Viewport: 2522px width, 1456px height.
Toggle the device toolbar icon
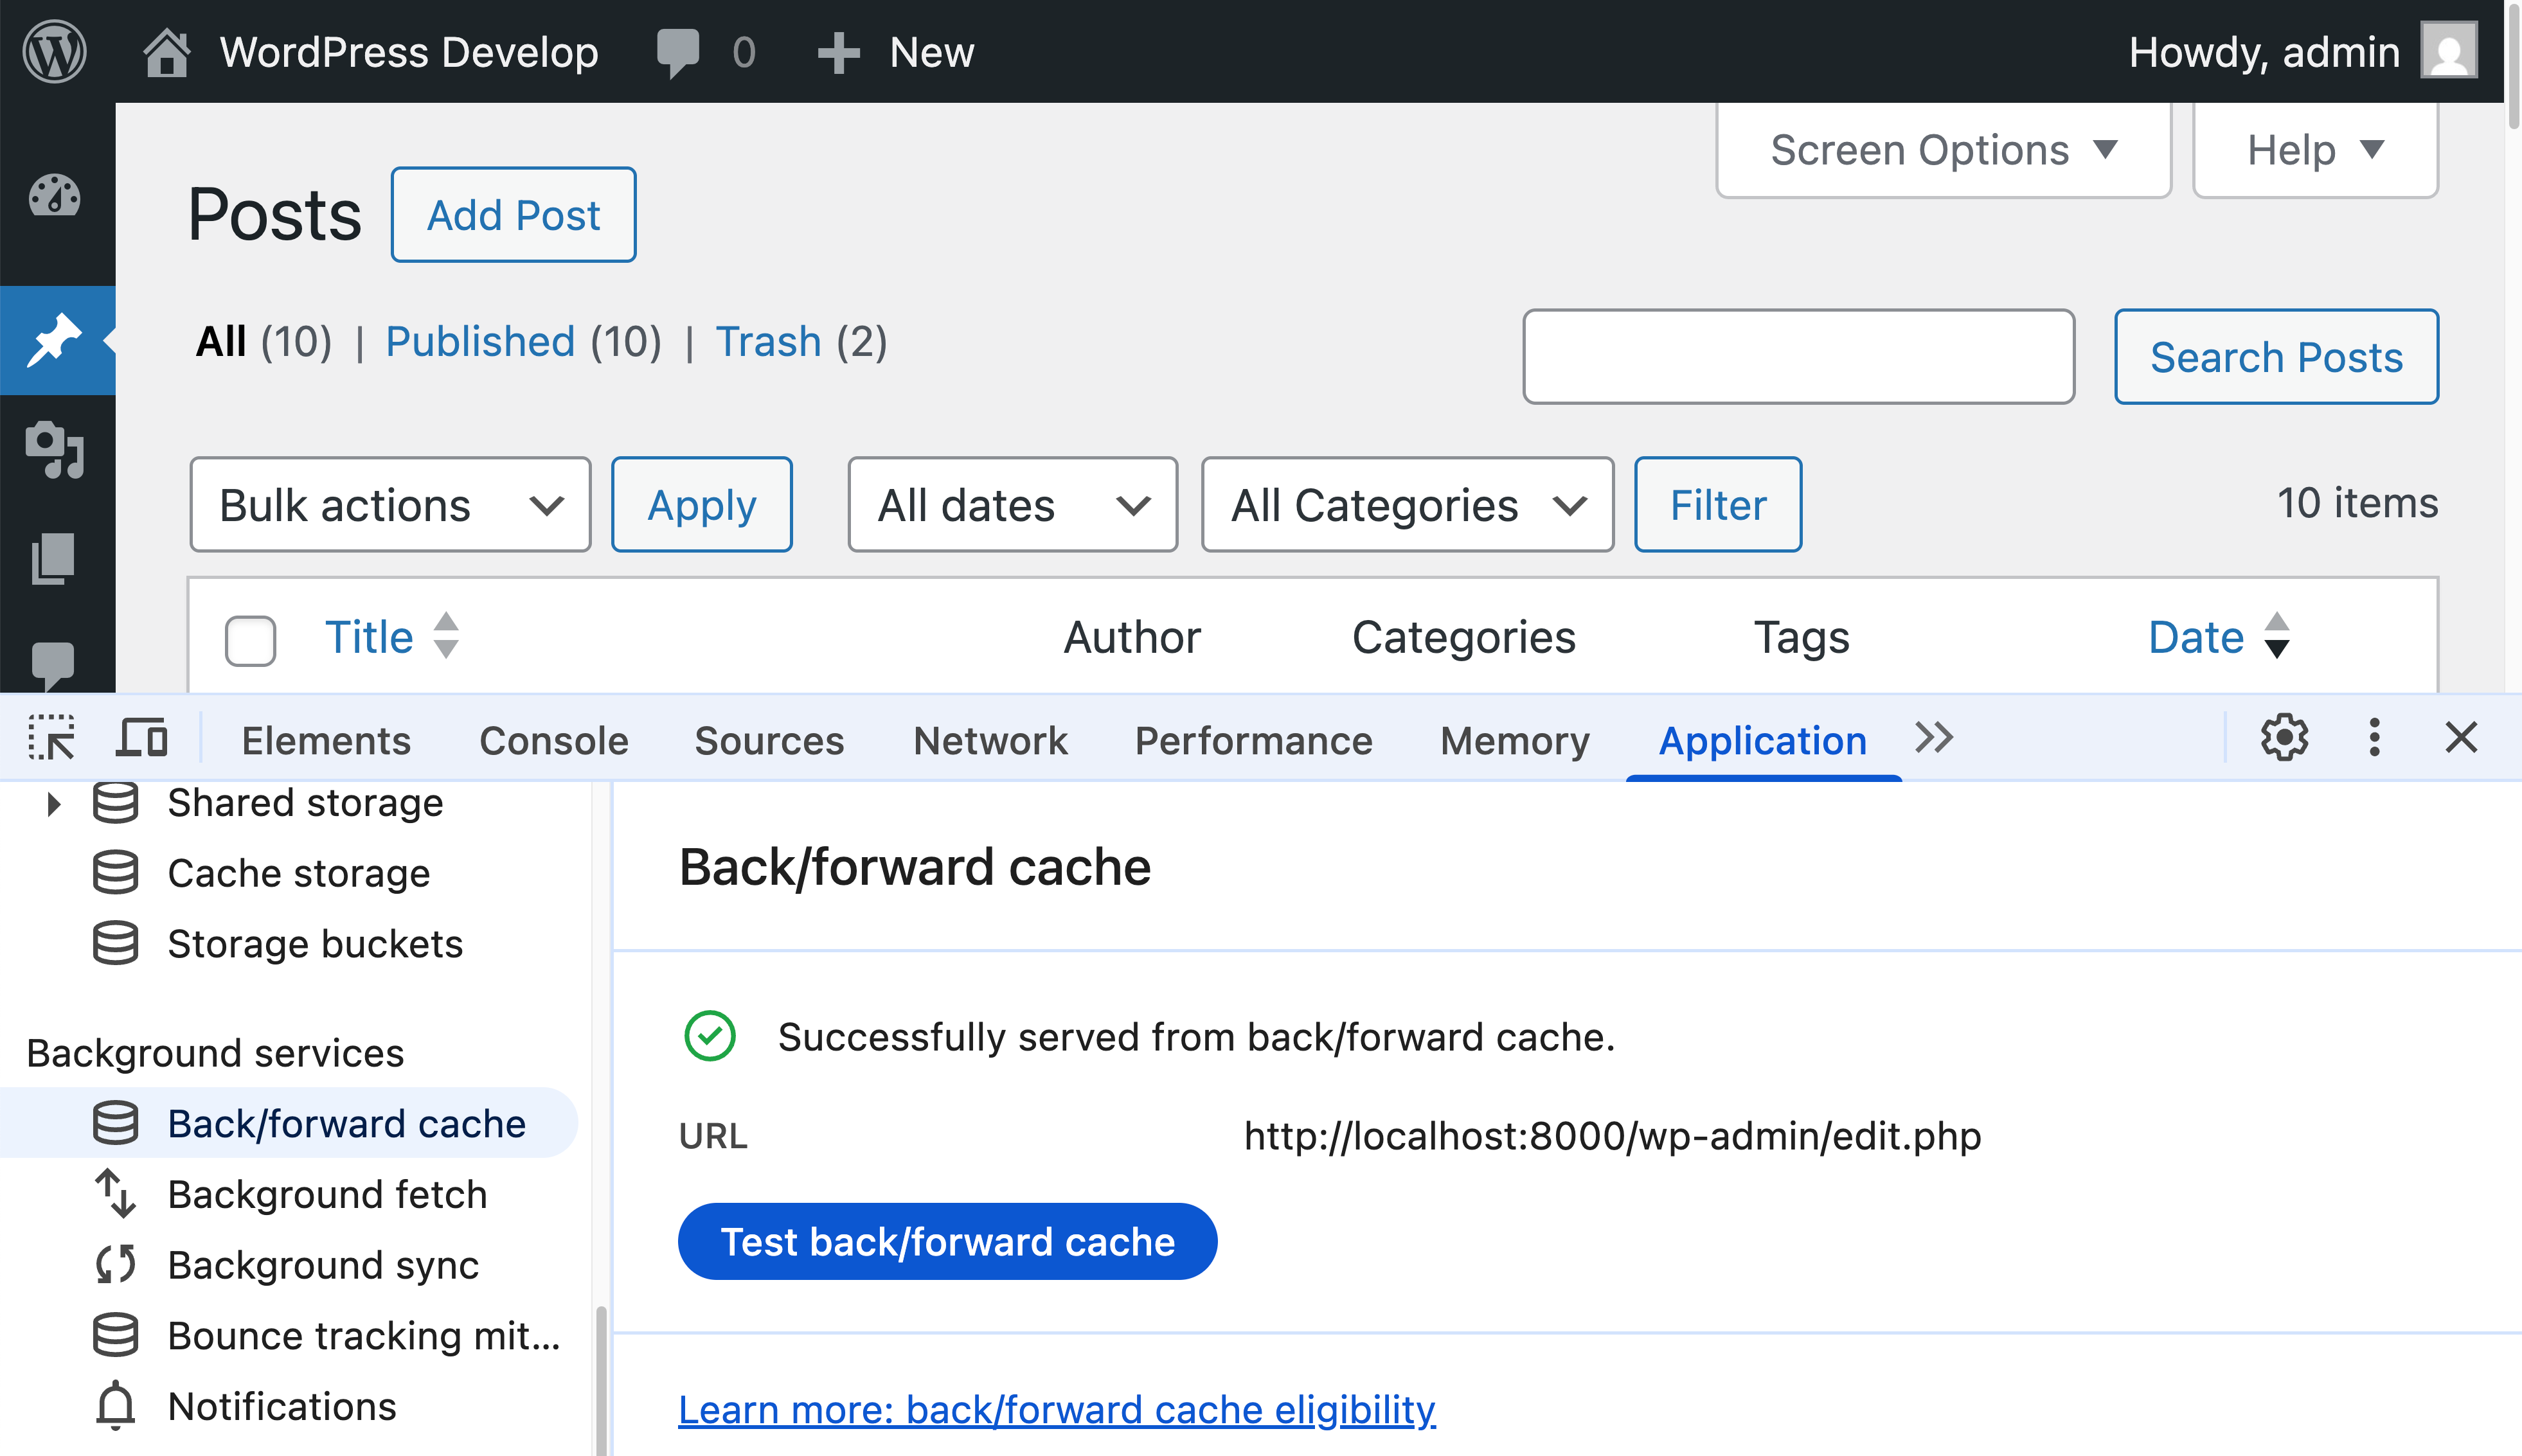141,739
